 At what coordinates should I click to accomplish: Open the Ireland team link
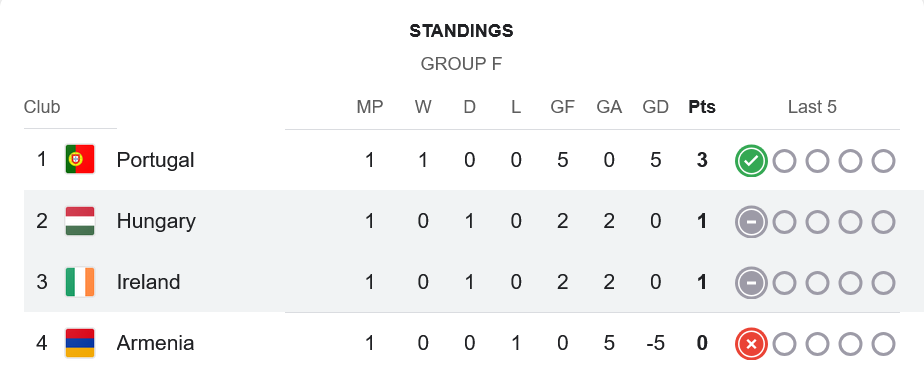tap(148, 282)
